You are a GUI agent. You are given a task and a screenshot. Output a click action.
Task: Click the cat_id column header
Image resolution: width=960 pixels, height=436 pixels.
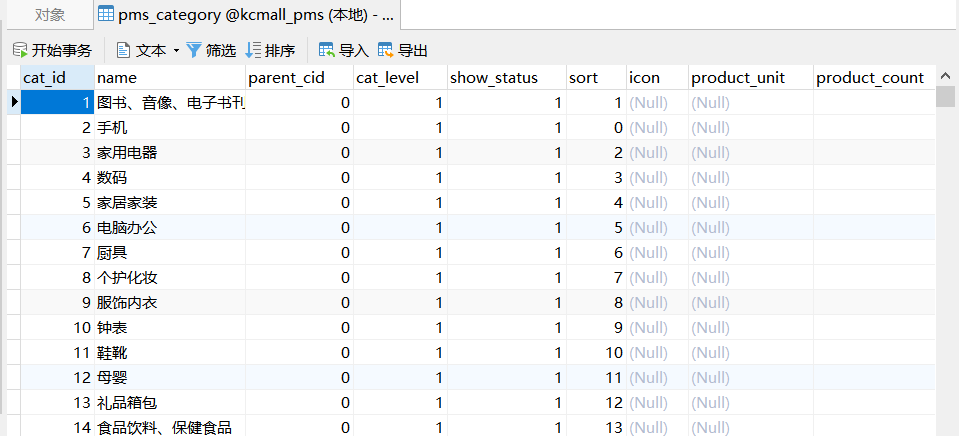tap(58, 78)
